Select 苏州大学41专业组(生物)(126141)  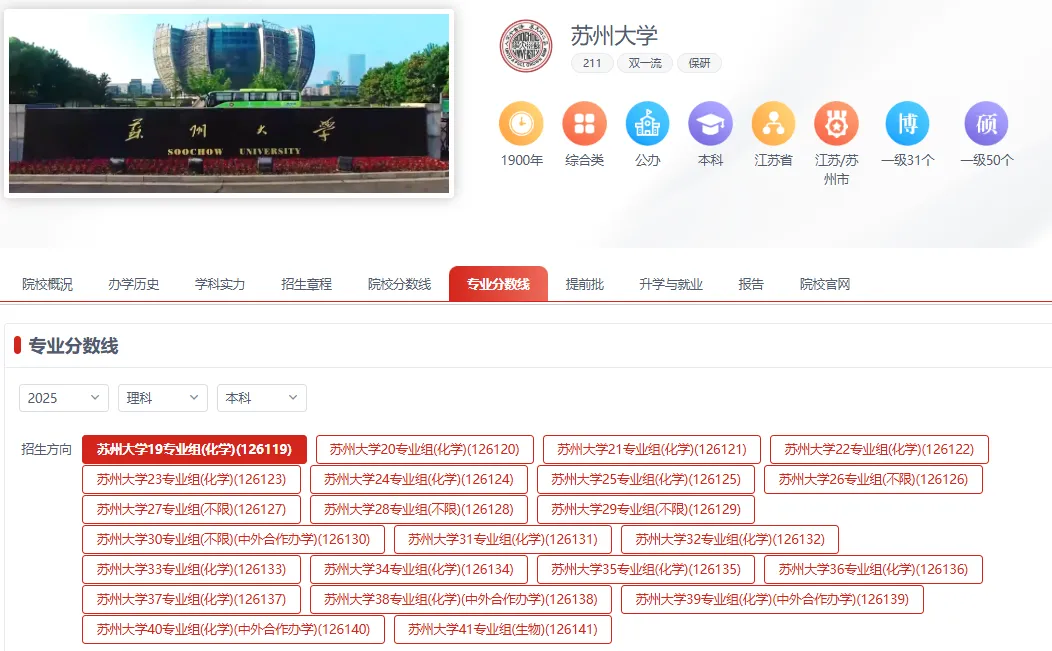tap(503, 630)
